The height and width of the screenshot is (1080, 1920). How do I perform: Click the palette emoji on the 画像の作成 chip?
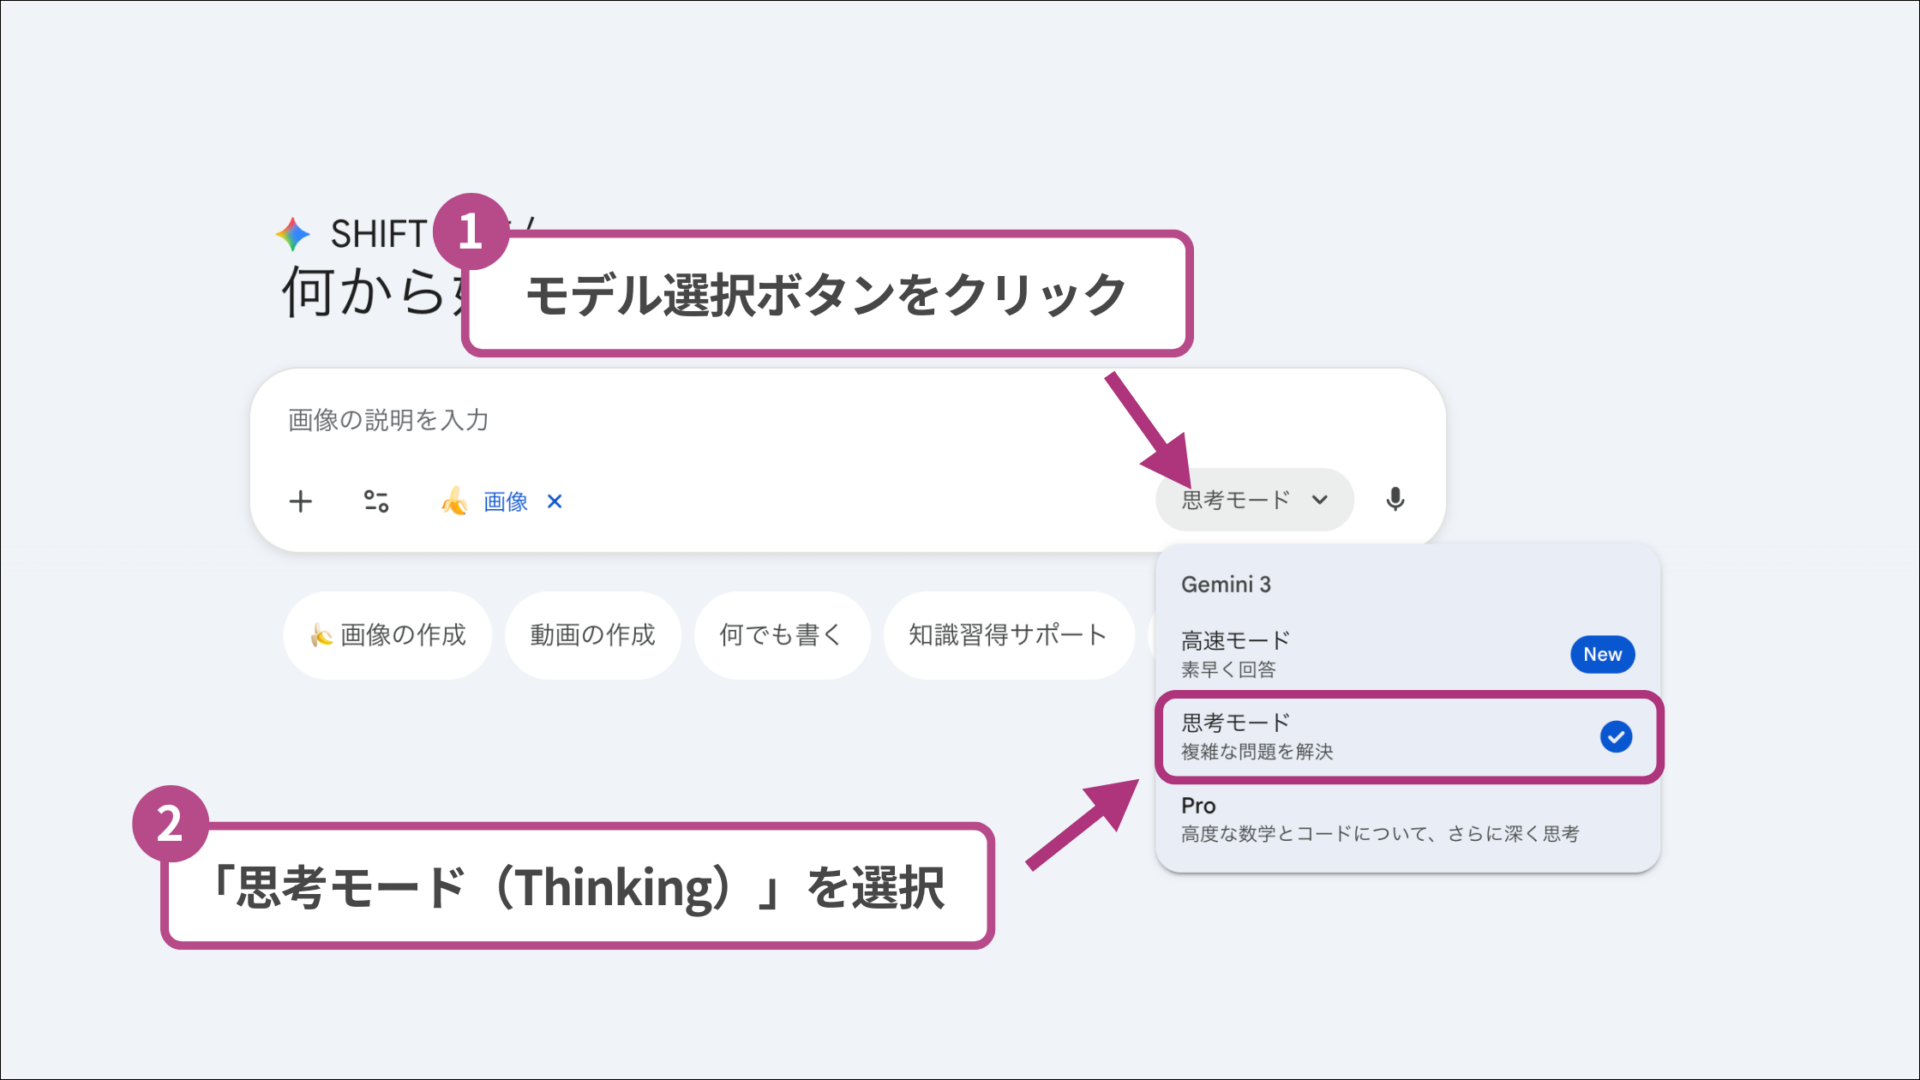322,634
